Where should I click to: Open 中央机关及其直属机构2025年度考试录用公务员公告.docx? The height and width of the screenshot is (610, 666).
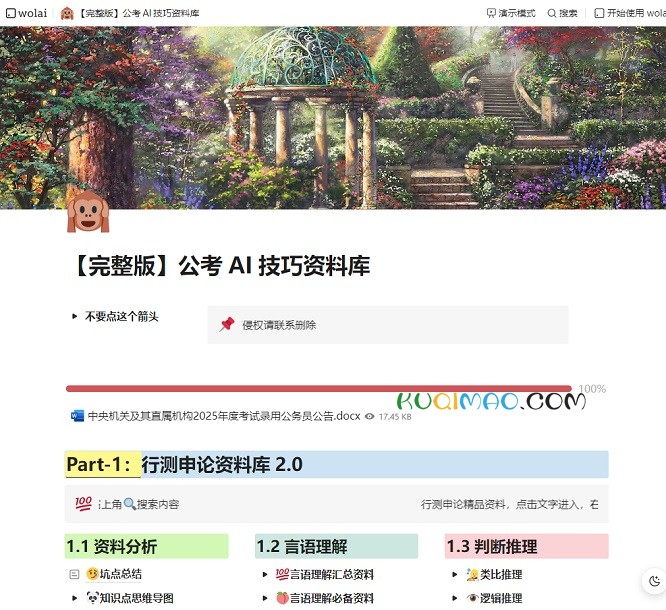click(x=224, y=416)
